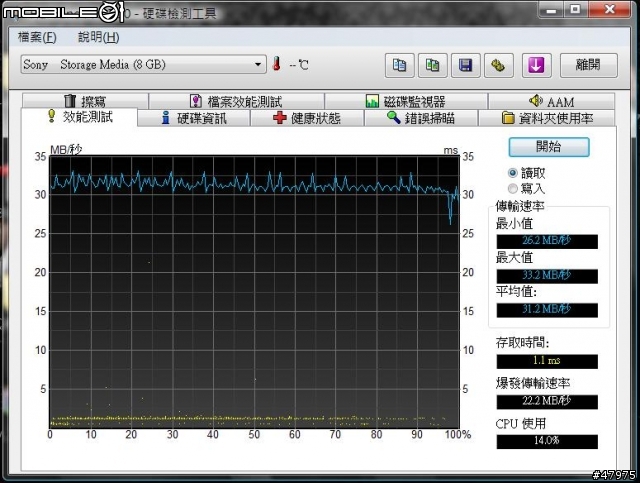
Task: Click the document icon on 檔案效能測試 tab
Action: pos(196,101)
